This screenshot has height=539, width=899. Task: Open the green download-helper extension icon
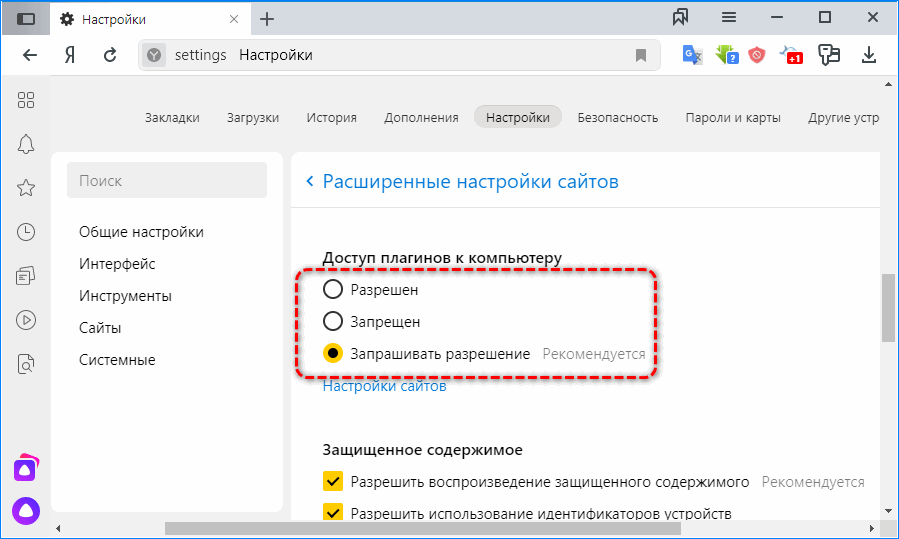coord(727,55)
